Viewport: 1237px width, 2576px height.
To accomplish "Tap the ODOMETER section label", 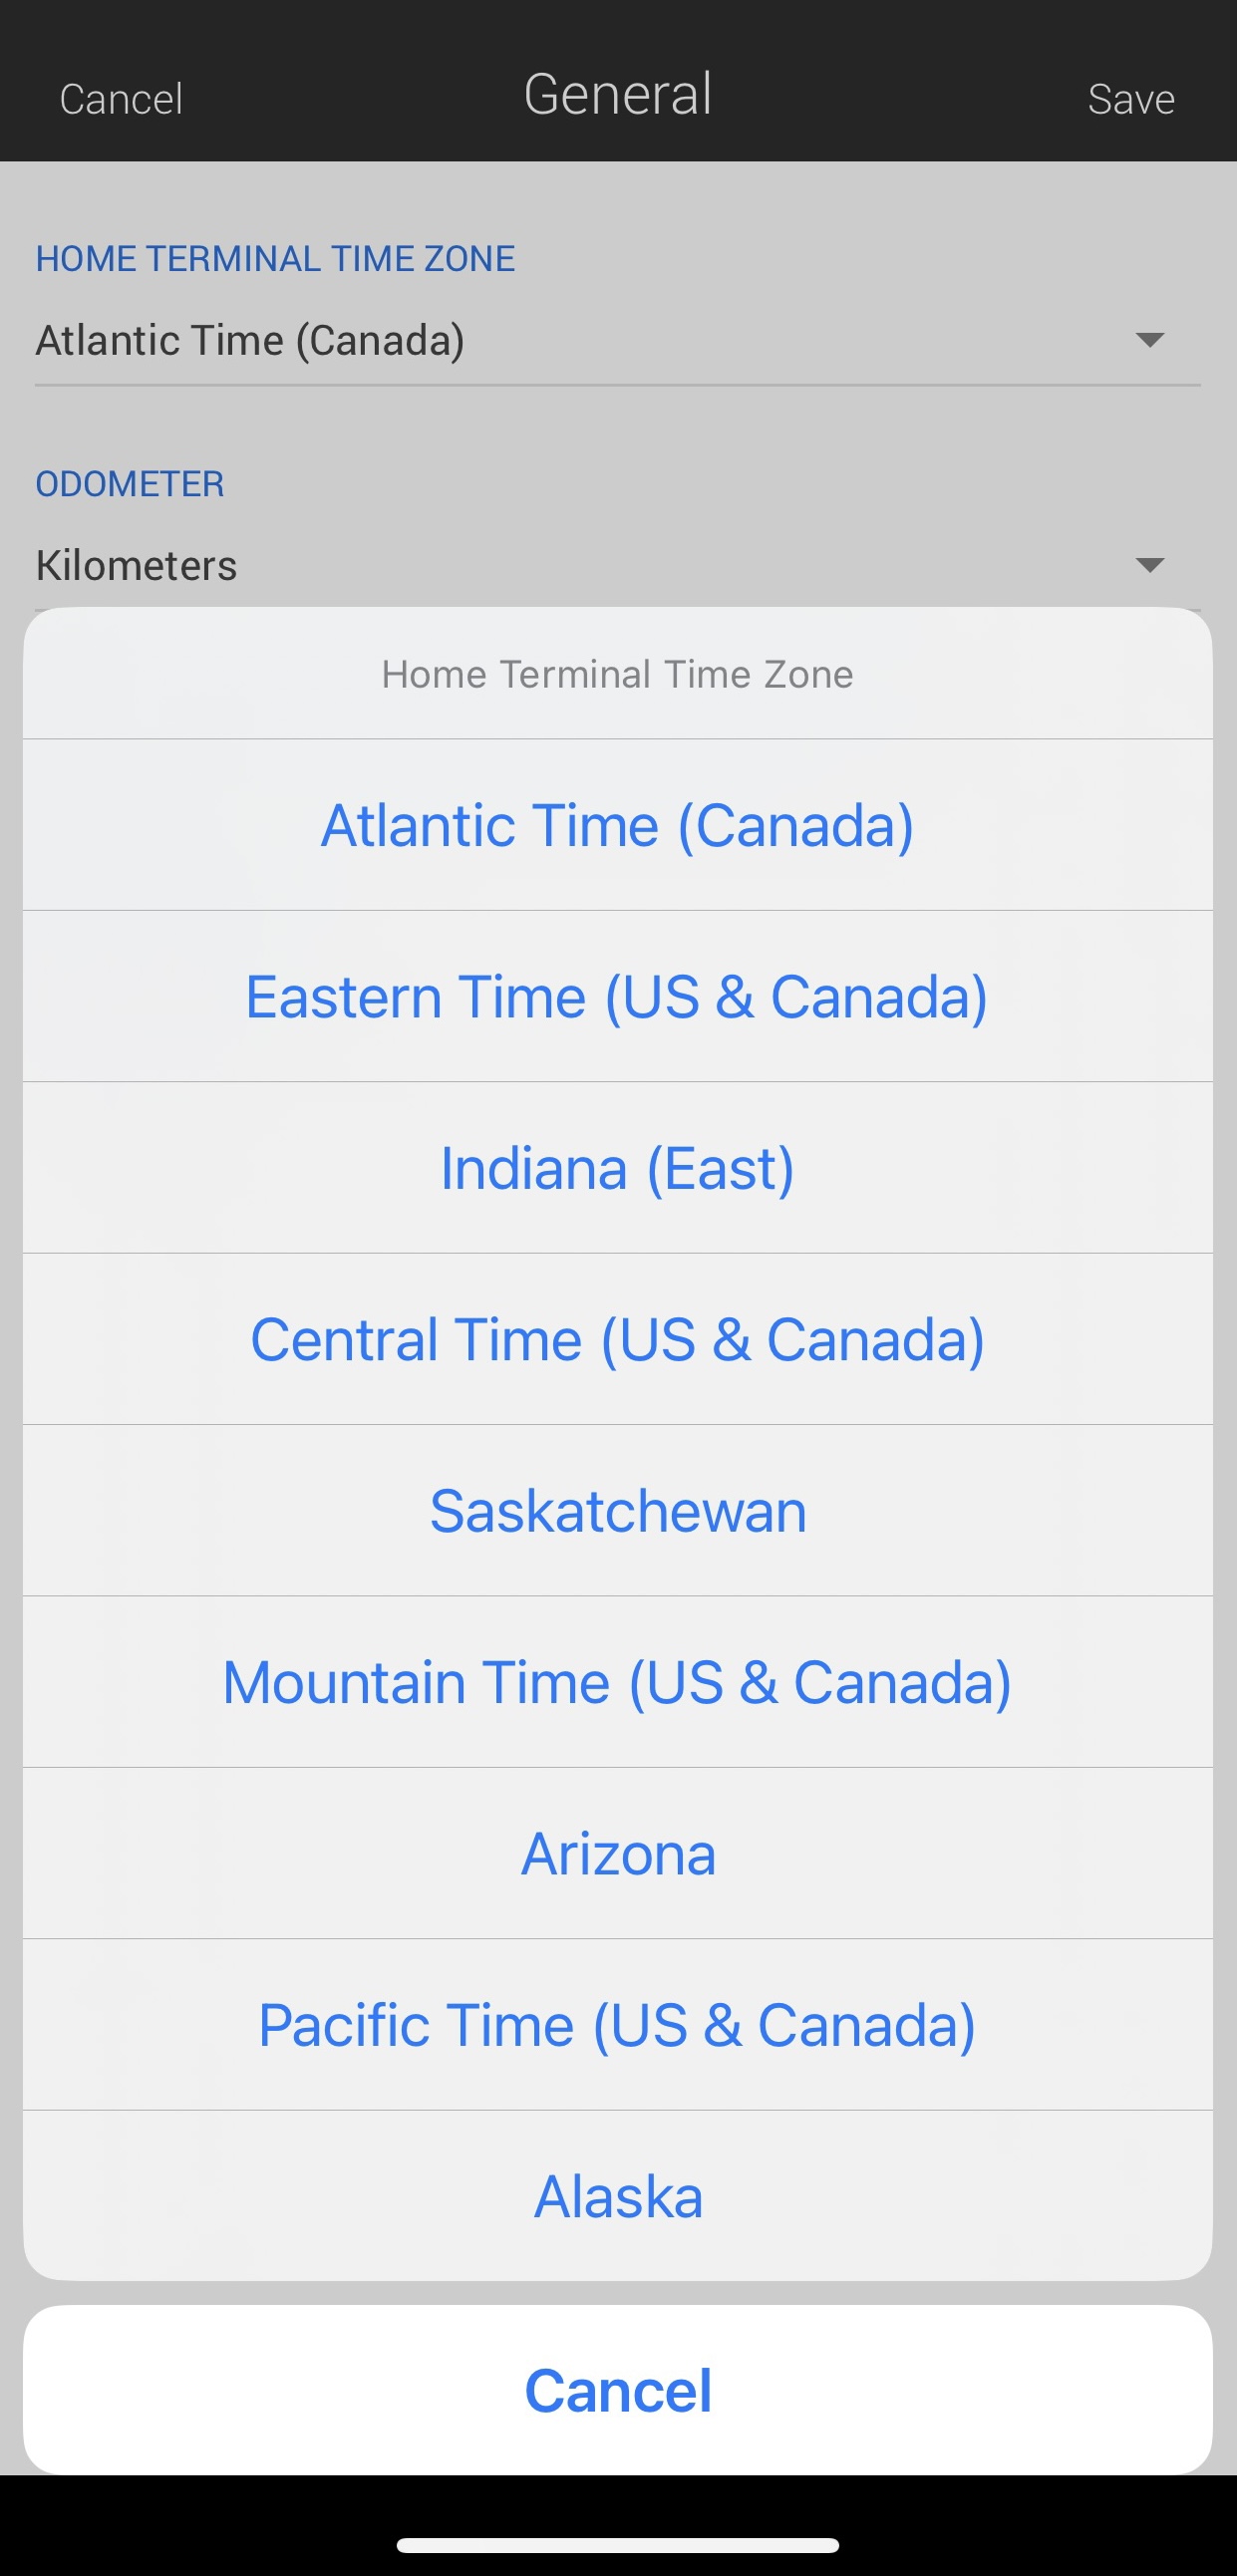I will click(130, 484).
